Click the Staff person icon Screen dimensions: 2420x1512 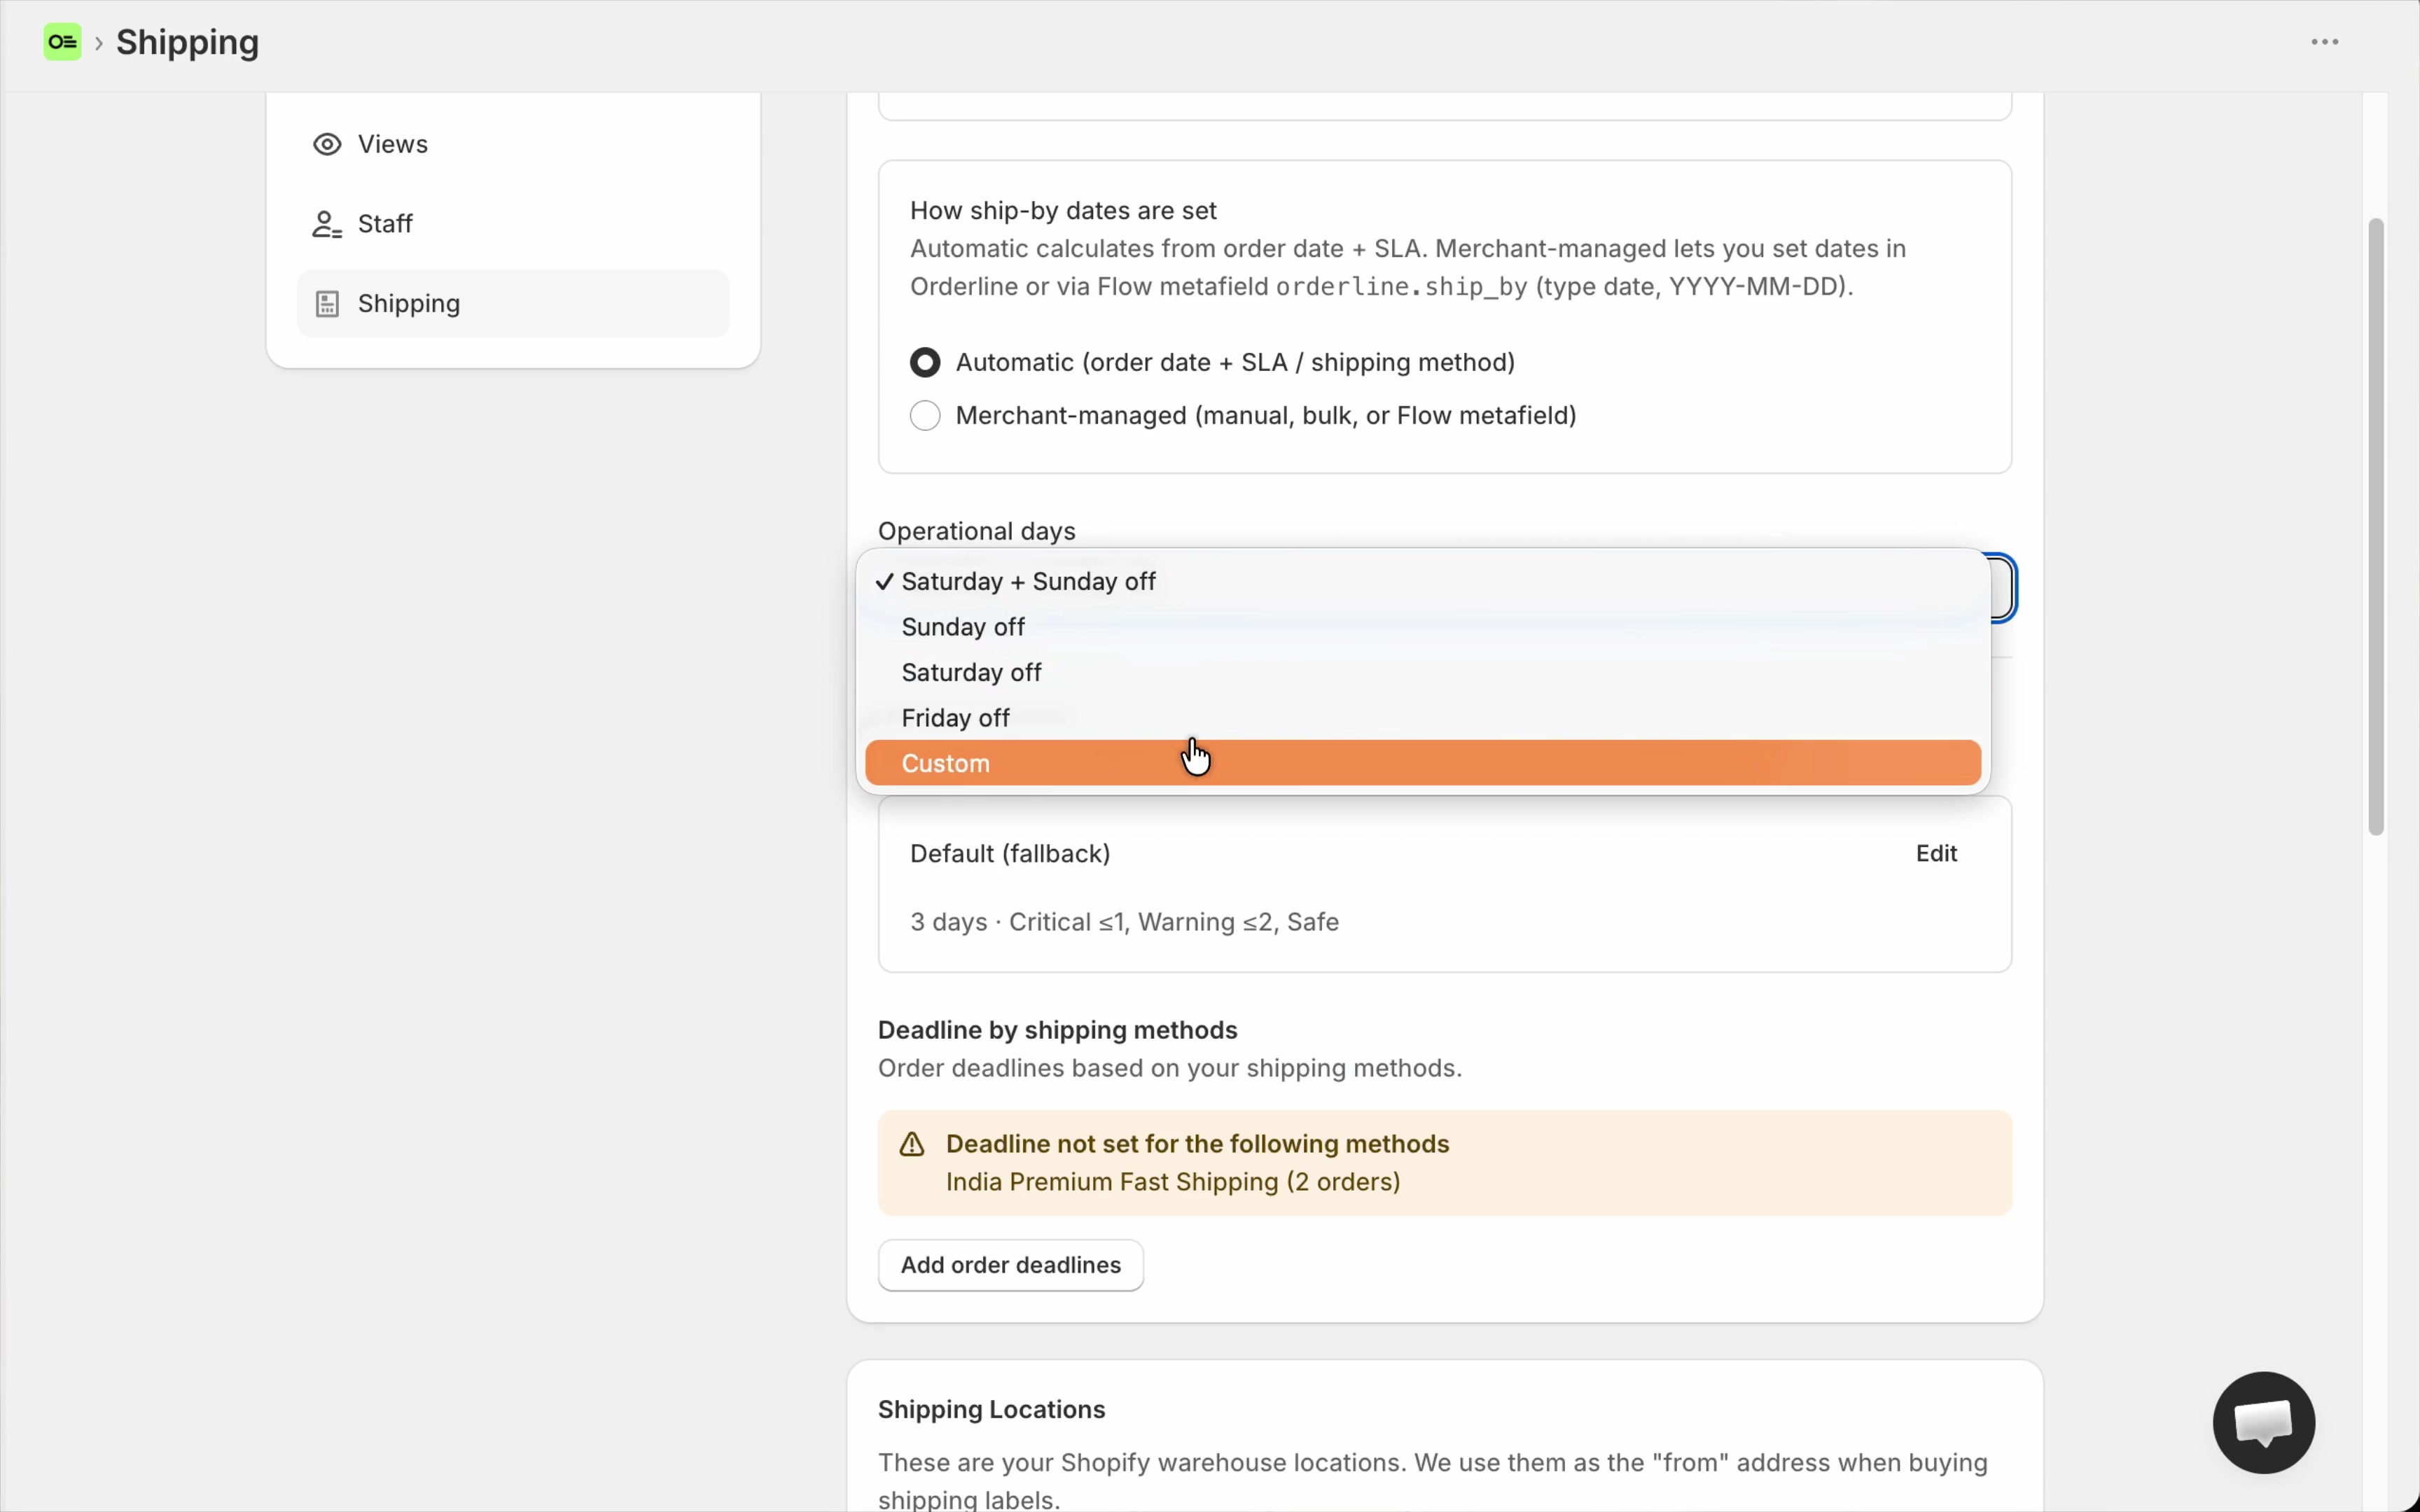327,224
